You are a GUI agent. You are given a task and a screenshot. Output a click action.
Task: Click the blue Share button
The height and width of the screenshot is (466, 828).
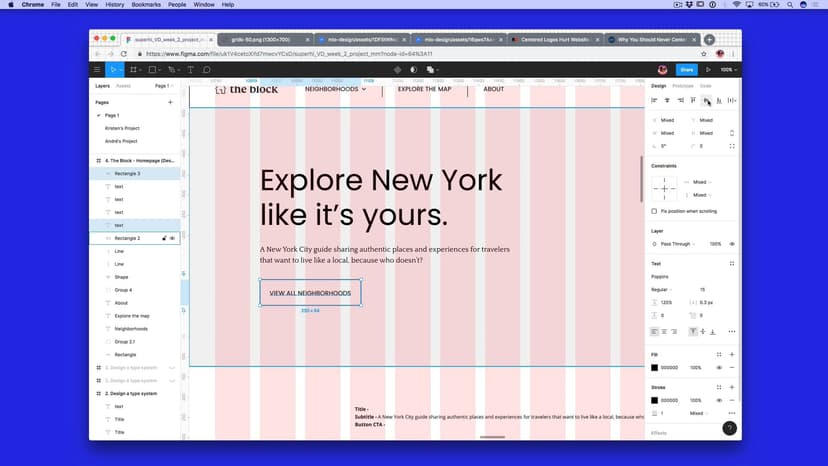click(x=686, y=70)
